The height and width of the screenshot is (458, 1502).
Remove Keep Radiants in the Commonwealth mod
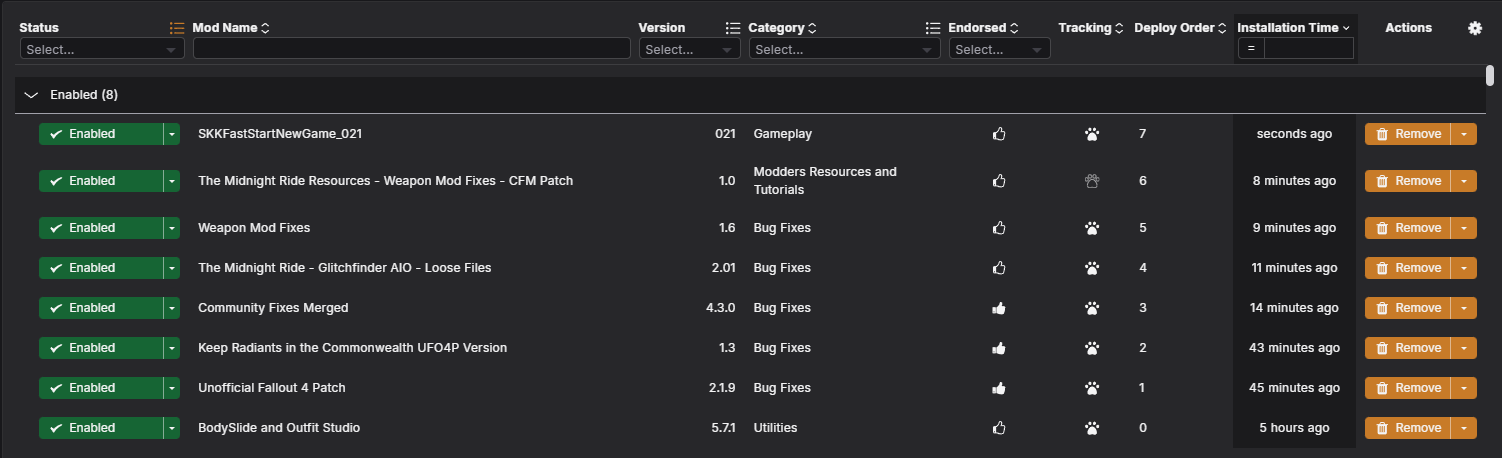tap(1408, 348)
